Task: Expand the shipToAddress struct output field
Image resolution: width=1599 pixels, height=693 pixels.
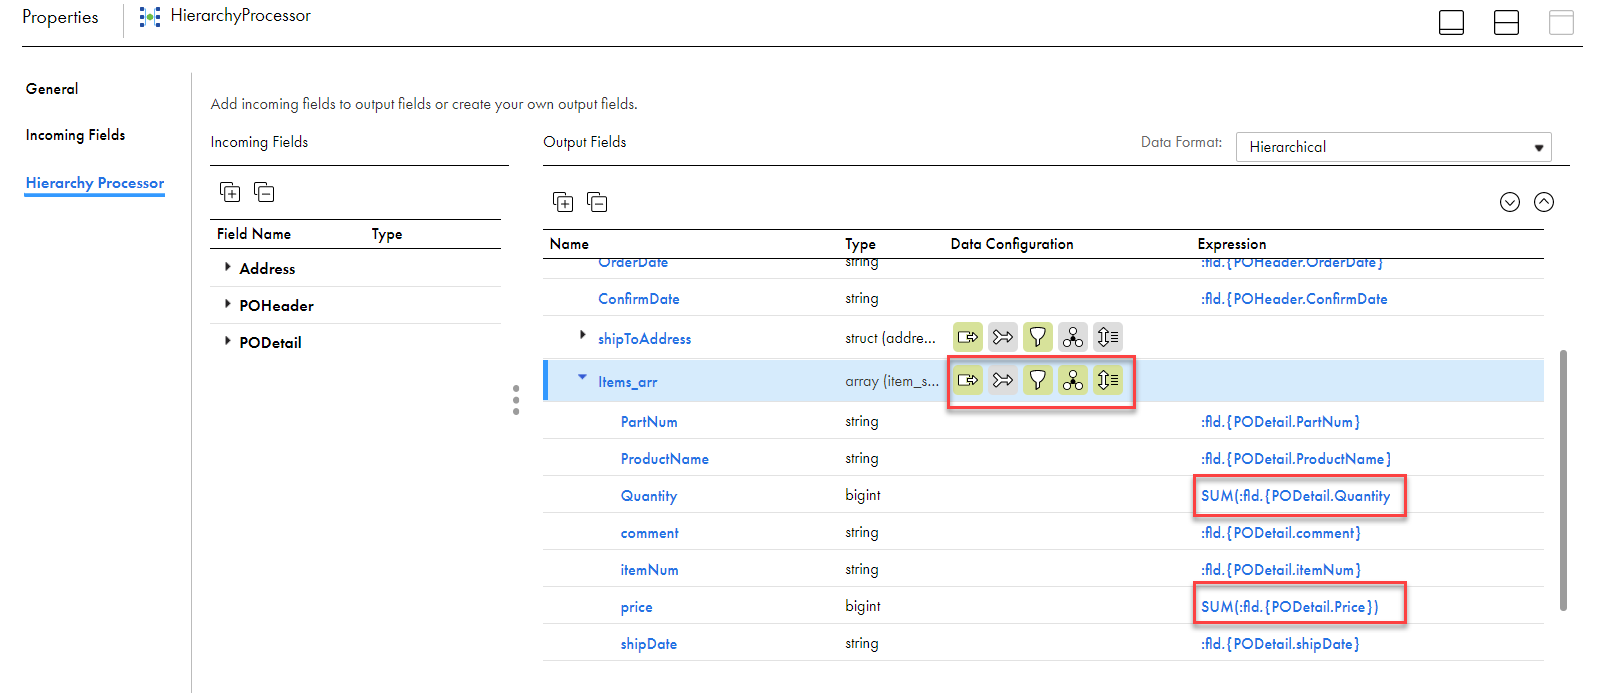Action: [x=583, y=335]
